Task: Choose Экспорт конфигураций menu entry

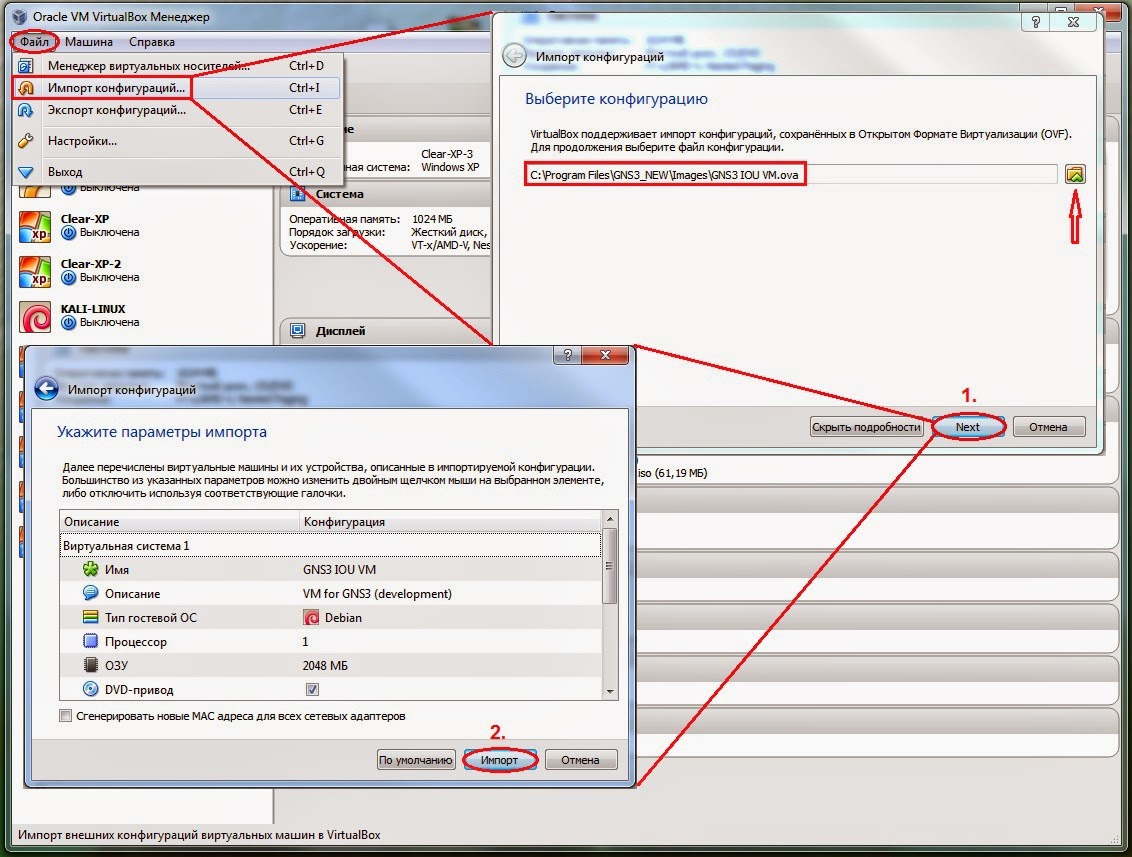Action: click(177, 110)
